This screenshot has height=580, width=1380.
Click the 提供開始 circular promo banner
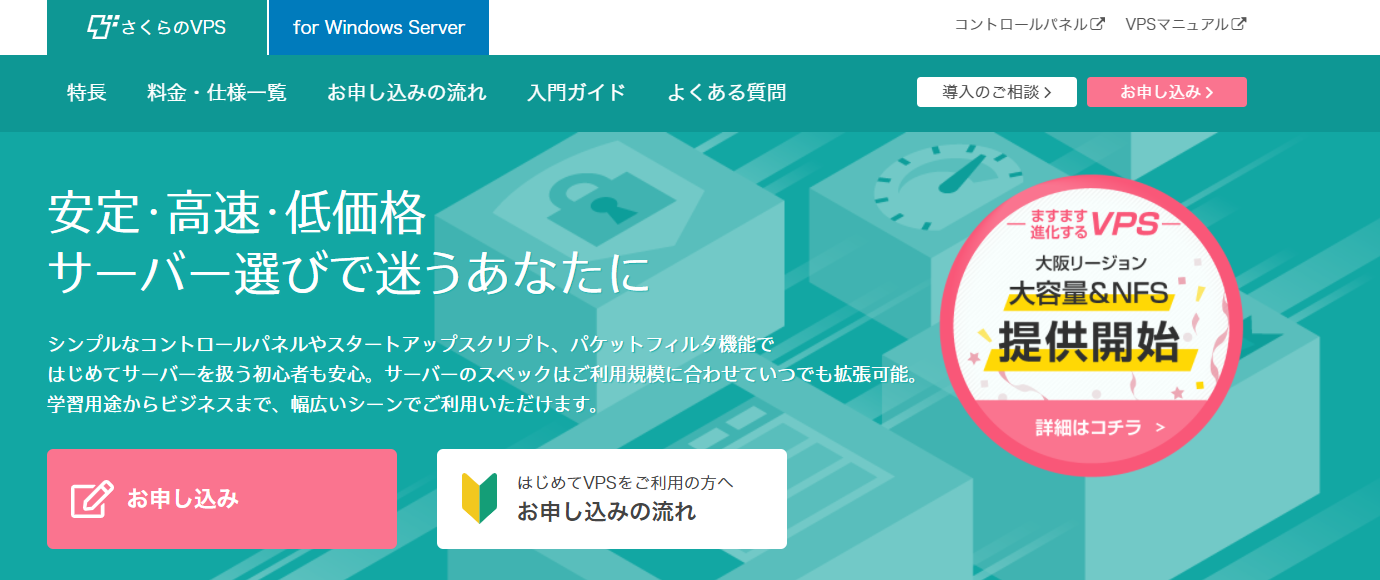[1092, 327]
